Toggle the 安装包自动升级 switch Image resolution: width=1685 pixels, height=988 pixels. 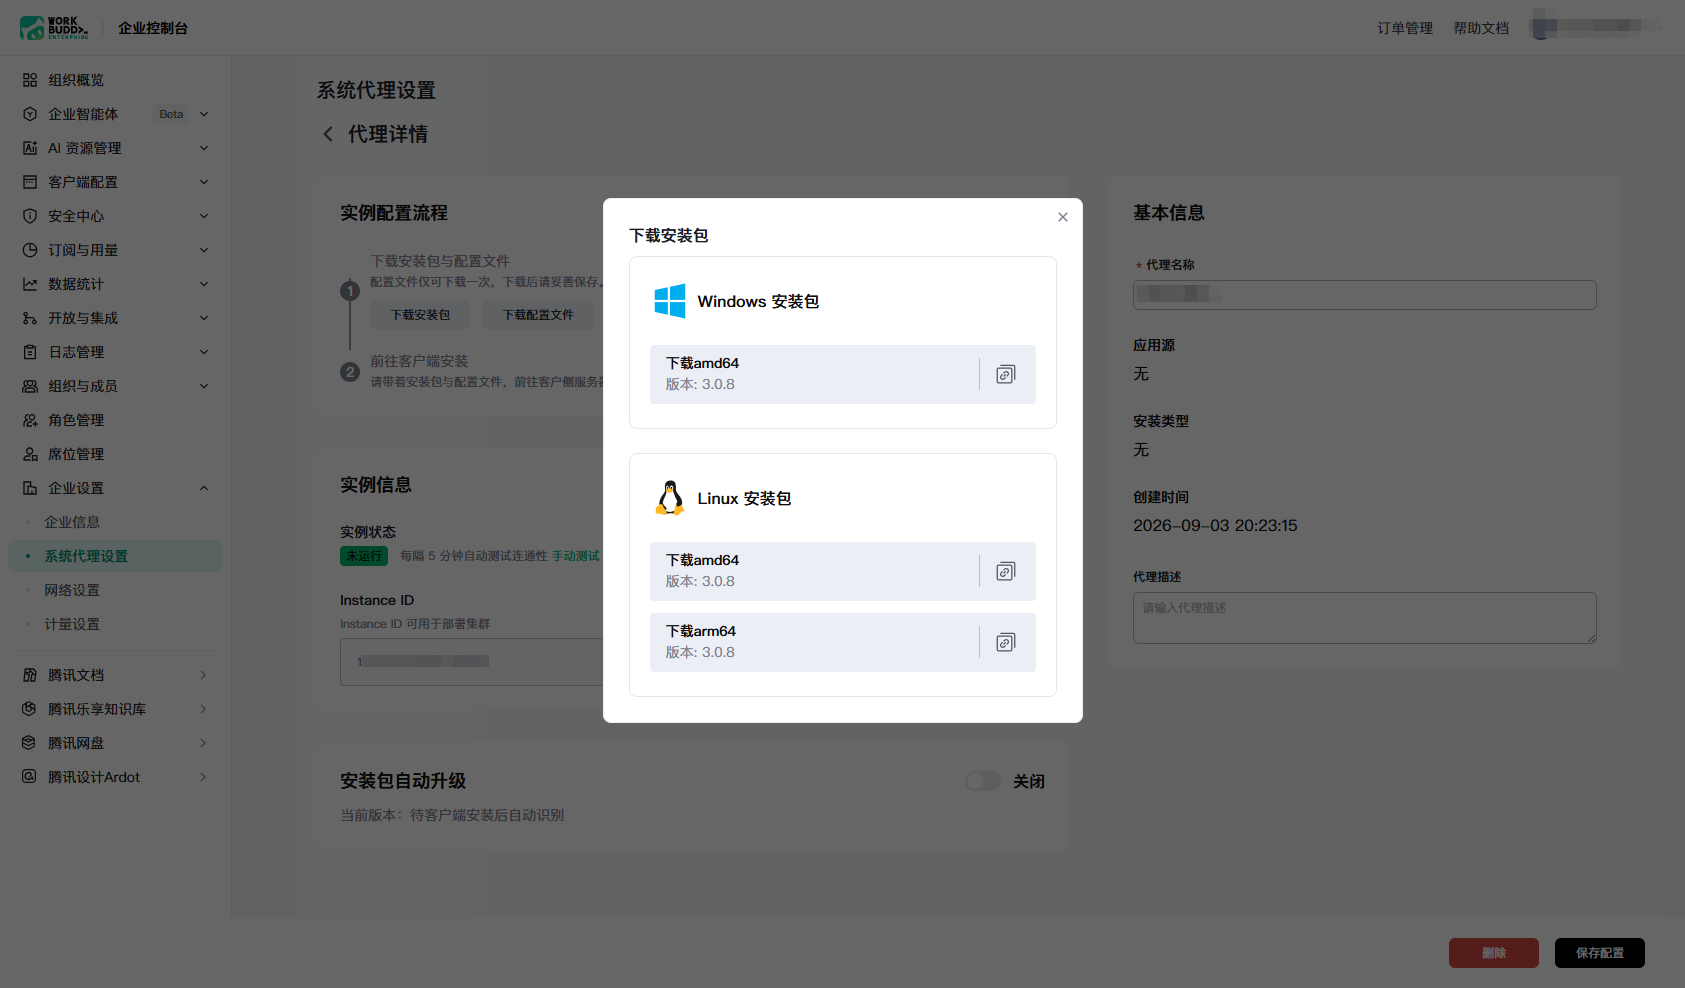983,781
